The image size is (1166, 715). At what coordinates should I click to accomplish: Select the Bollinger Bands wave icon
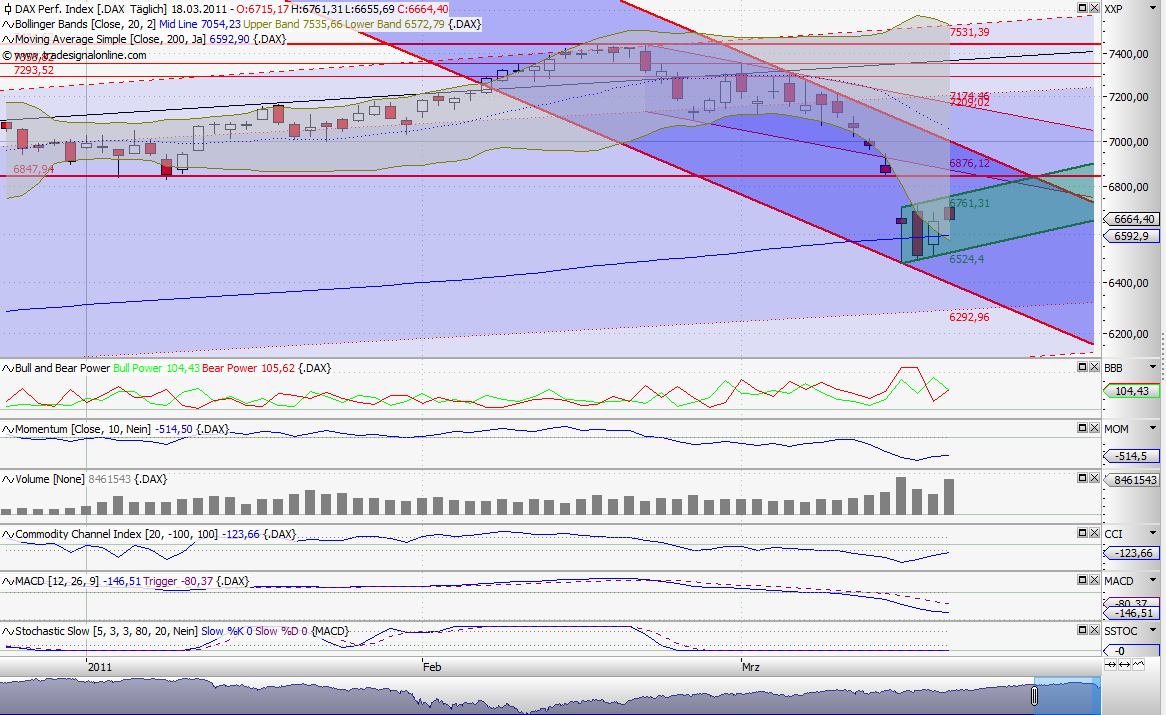point(6,24)
